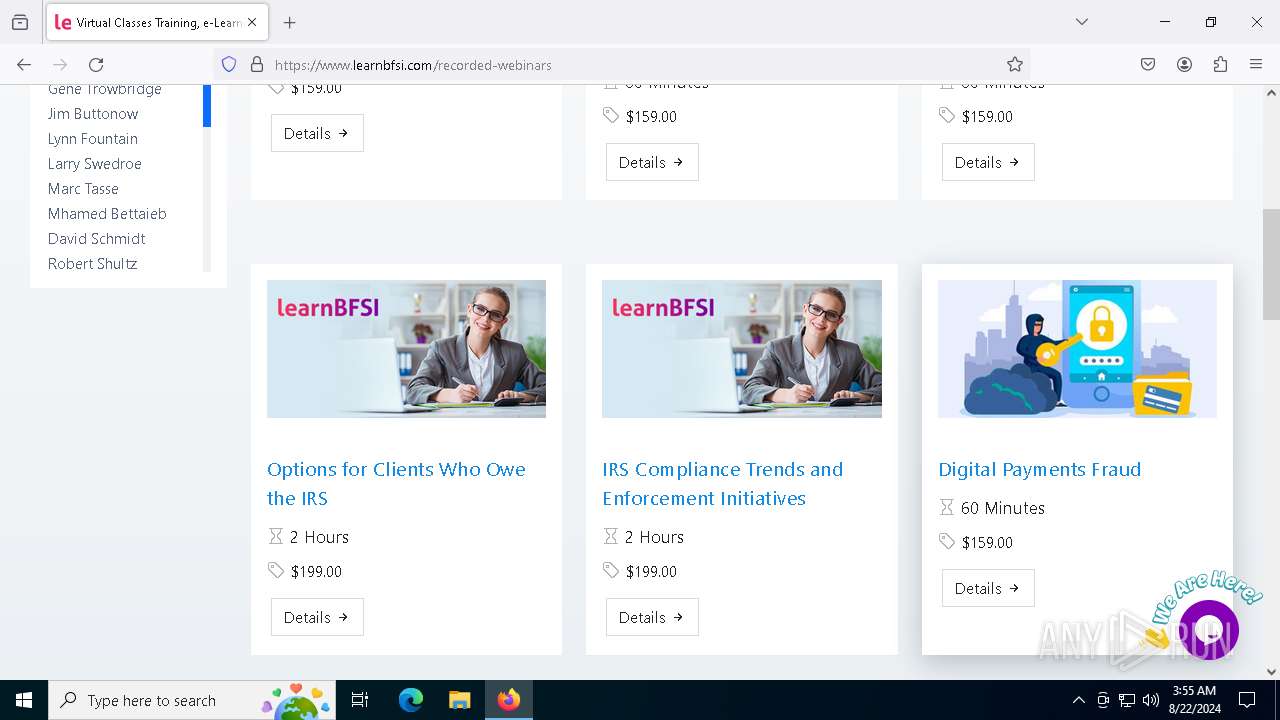Filter by speaker Larry Swedroe
This screenshot has height=720, width=1280.
pos(95,164)
